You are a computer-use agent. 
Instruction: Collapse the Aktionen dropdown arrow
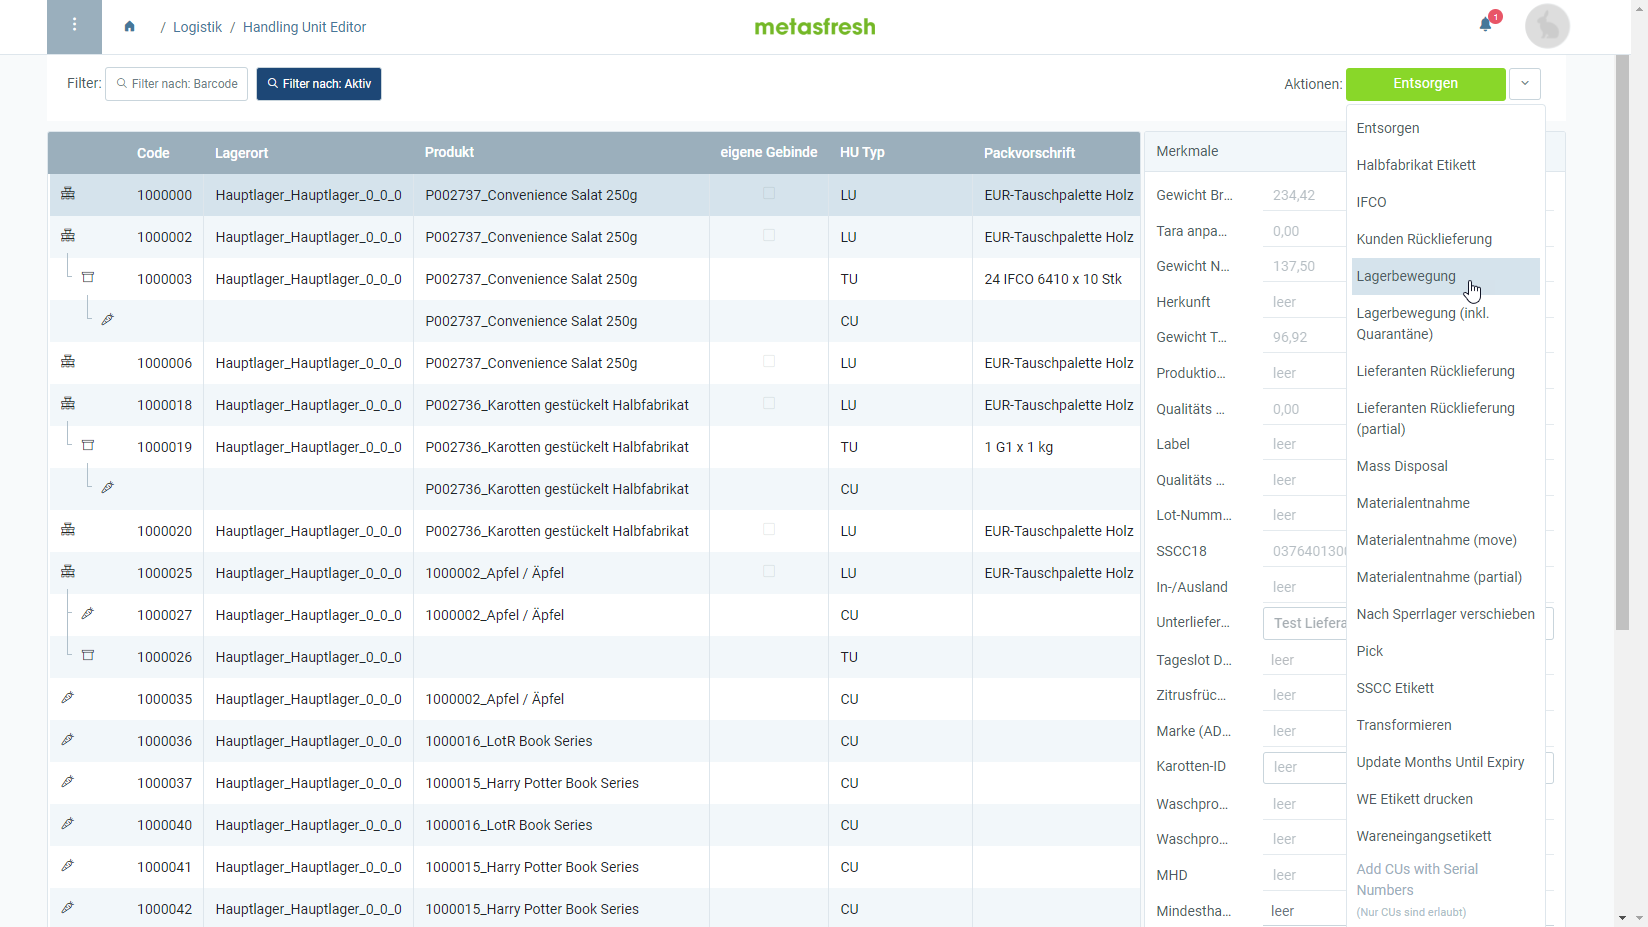1524,84
